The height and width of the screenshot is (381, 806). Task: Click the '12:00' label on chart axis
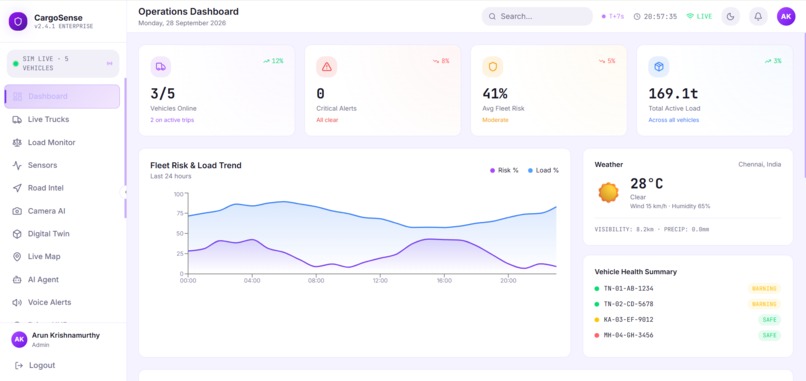click(x=380, y=281)
